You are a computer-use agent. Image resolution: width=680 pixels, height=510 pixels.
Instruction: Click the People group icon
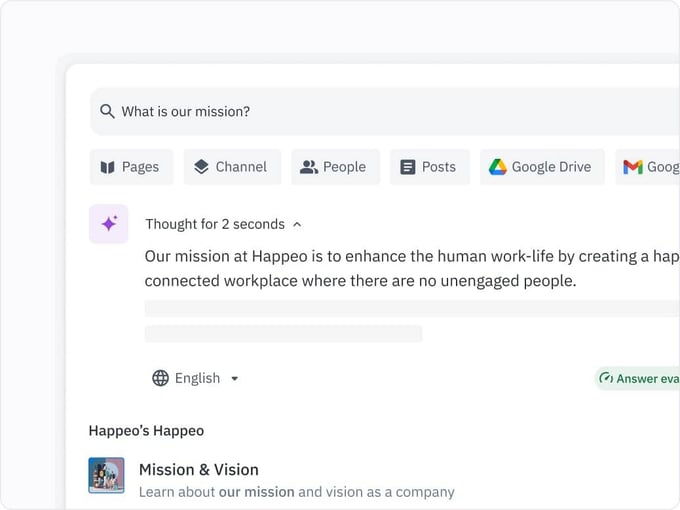309,167
